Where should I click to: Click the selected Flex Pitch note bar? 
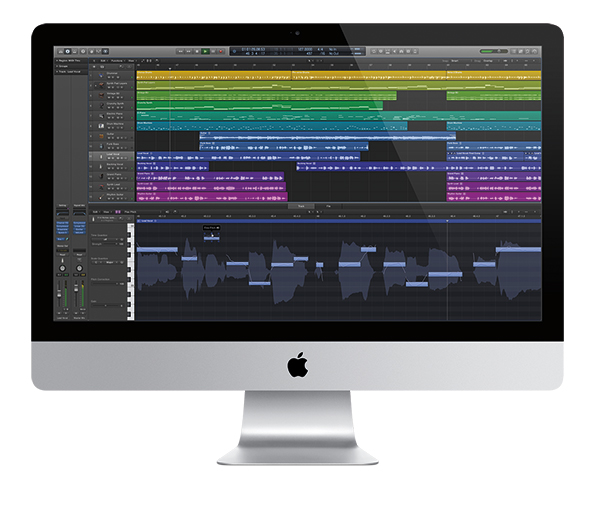pyautogui.click(x=212, y=239)
